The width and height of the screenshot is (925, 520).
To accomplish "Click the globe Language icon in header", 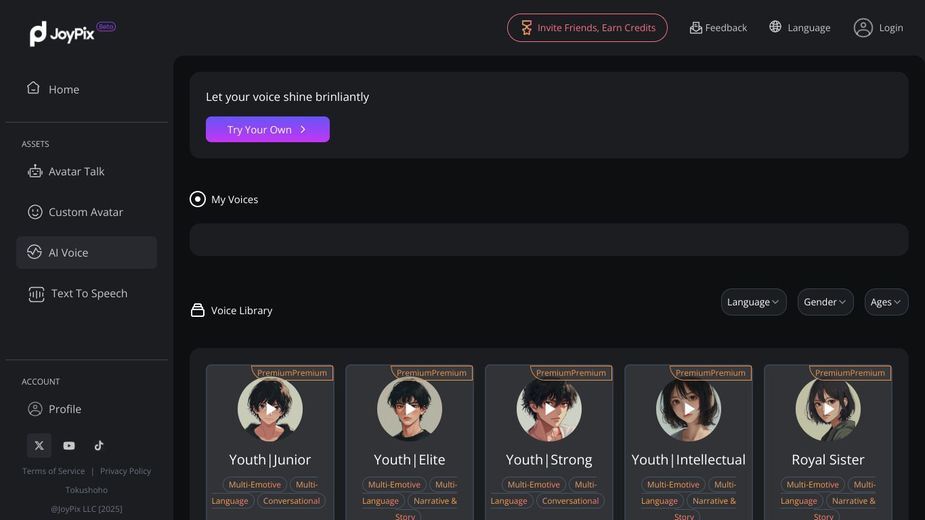I will pos(775,27).
